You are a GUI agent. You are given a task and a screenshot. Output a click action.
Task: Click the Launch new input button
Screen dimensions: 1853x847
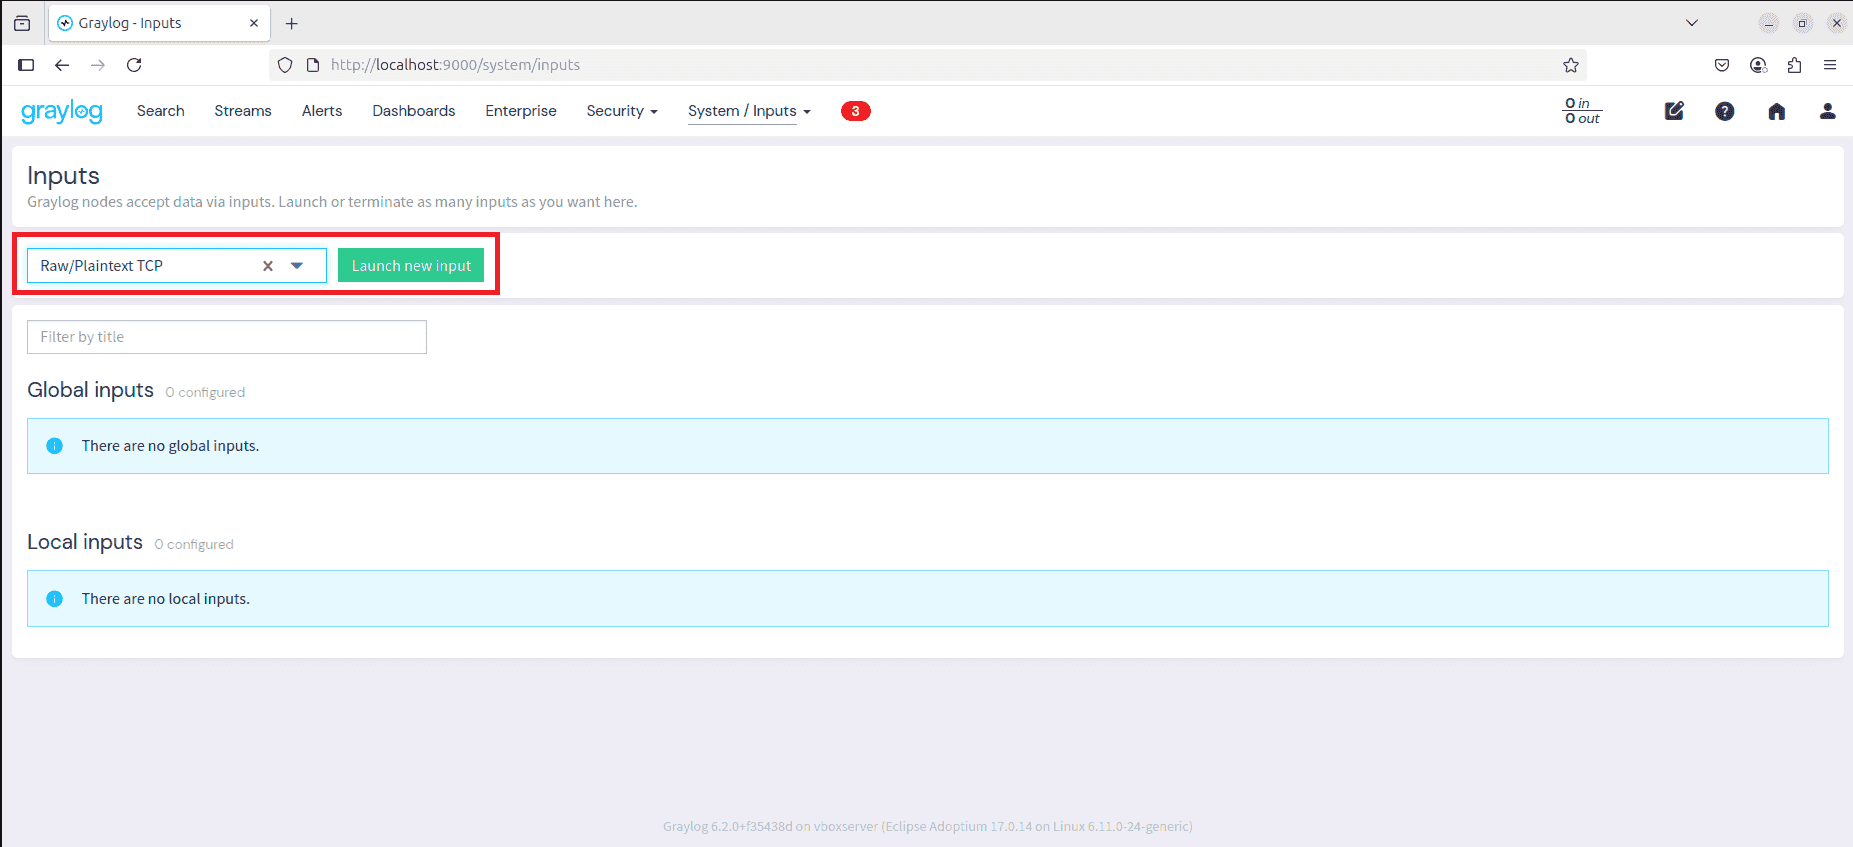click(x=411, y=266)
